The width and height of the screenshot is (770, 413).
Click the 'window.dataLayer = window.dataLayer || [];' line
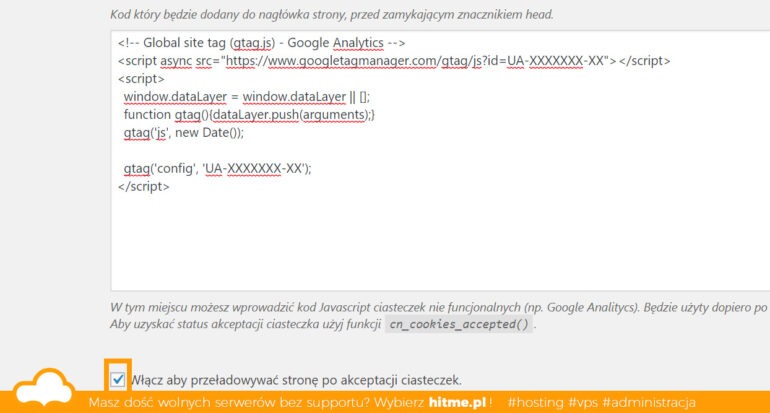[x=247, y=97]
